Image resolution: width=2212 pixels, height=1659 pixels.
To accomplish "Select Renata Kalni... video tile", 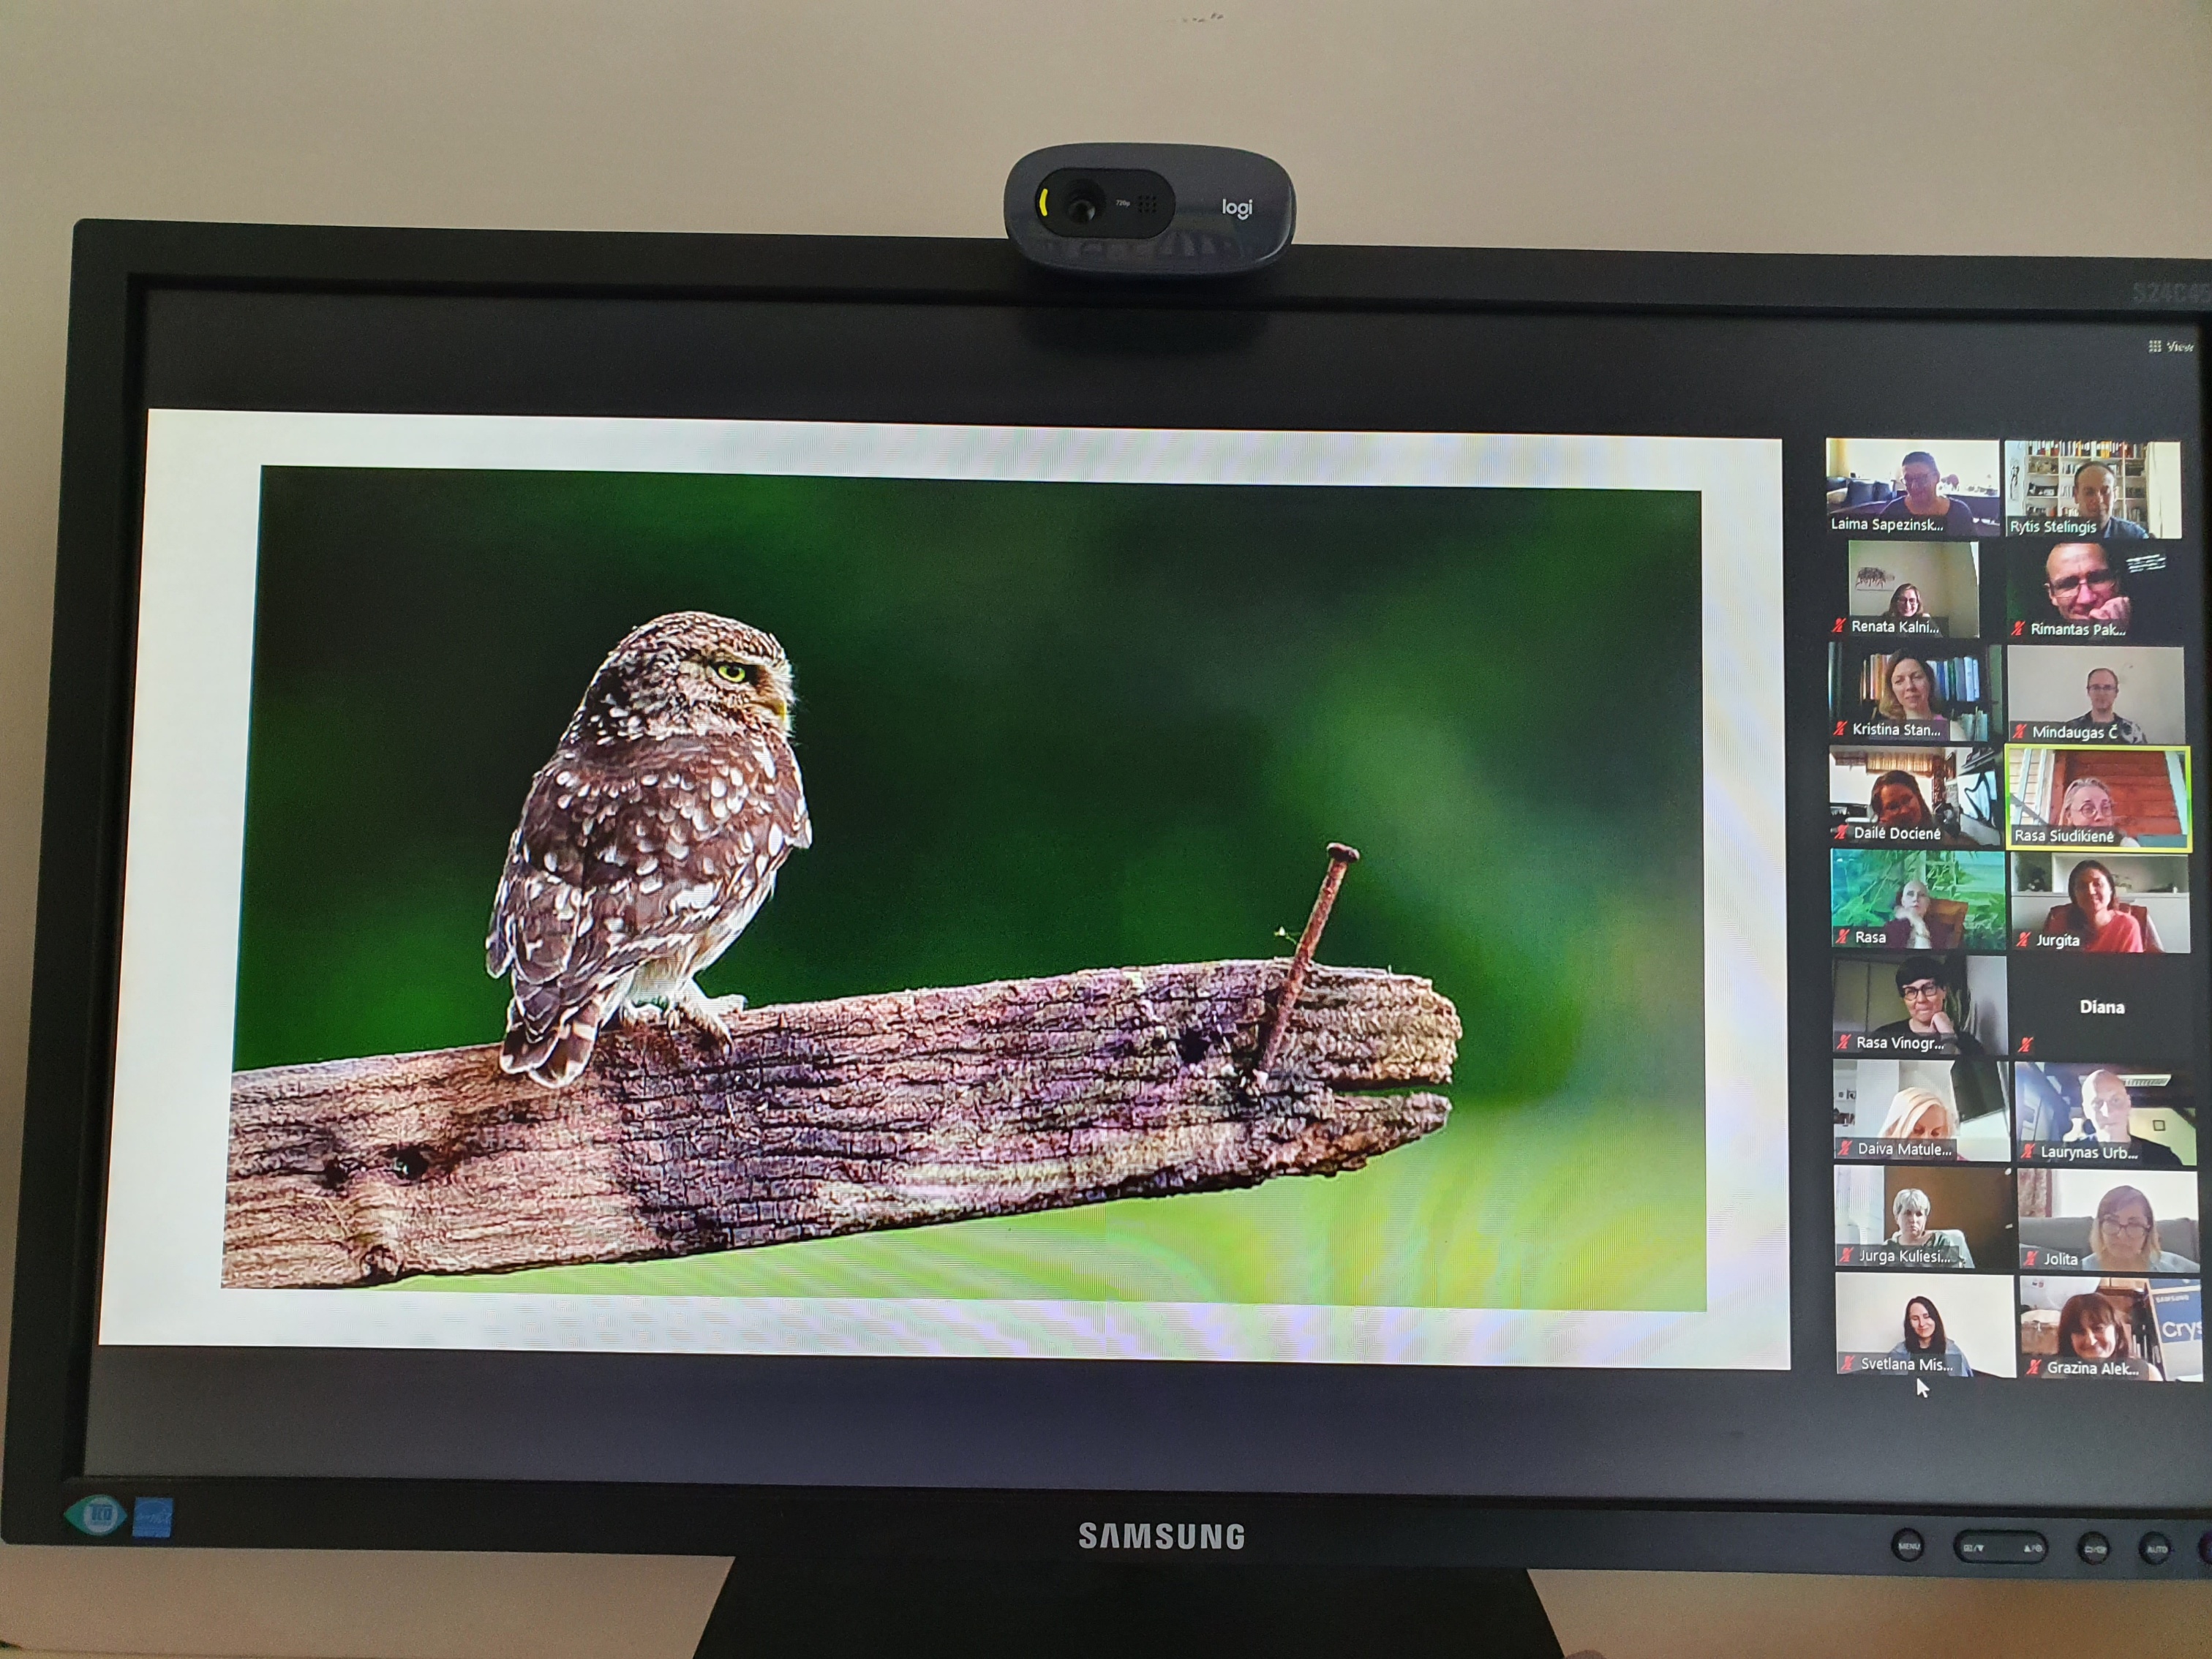I will (1913, 589).
